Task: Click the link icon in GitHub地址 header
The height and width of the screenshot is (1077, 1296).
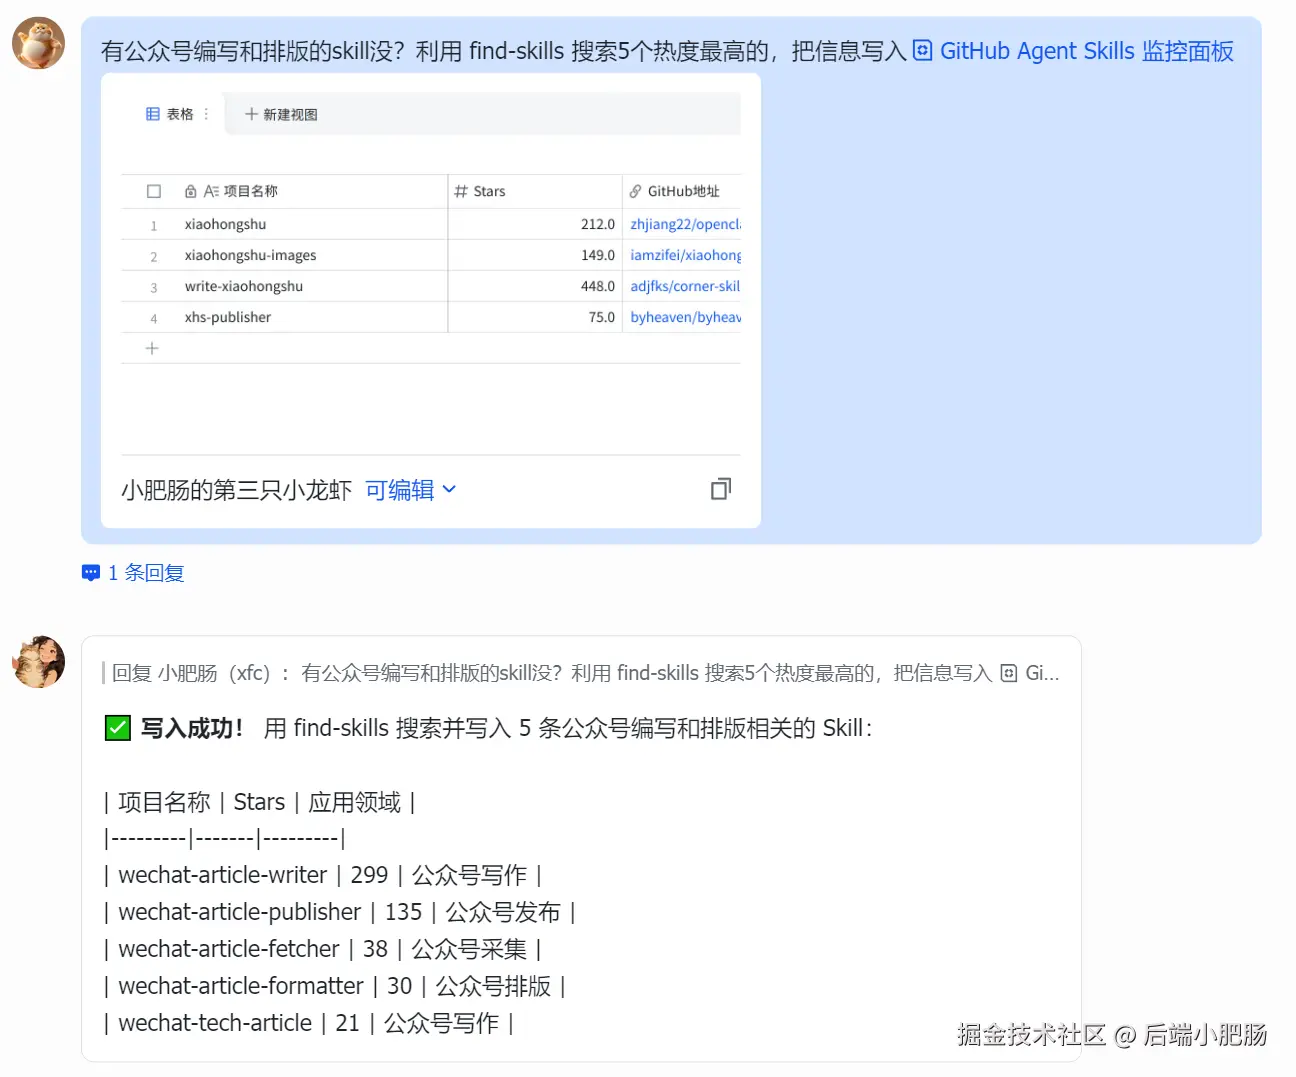Action: click(635, 191)
